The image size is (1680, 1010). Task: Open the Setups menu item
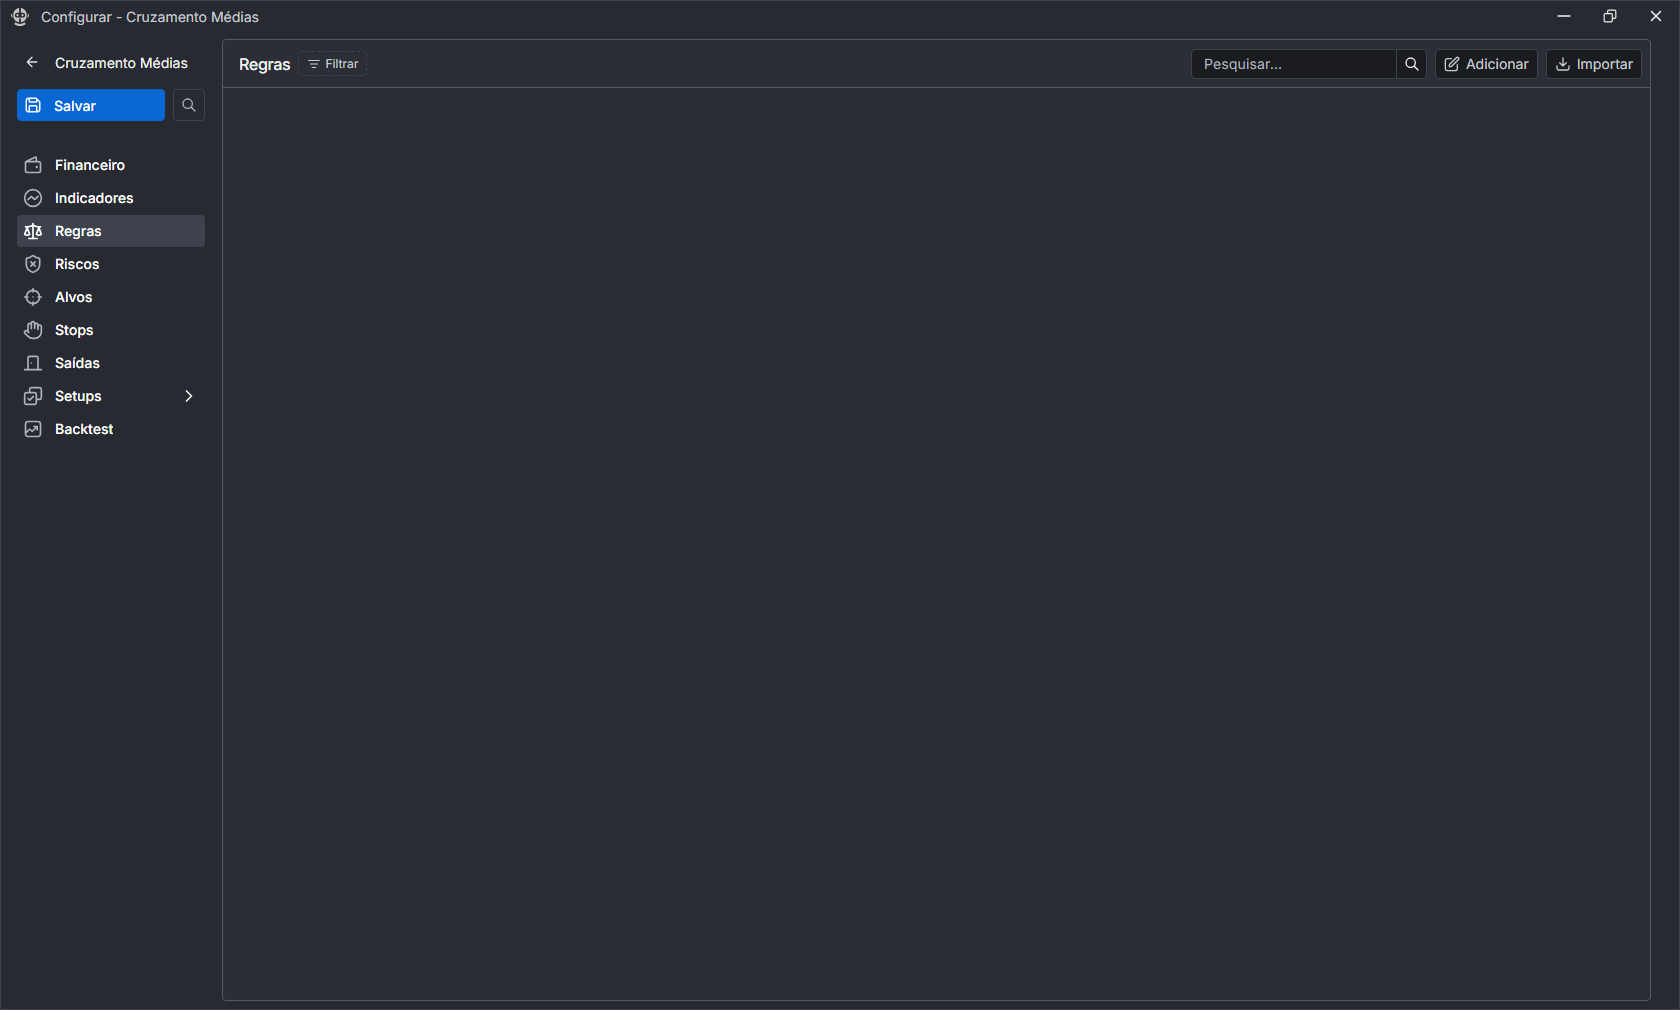pyautogui.click(x=78, y=396)
